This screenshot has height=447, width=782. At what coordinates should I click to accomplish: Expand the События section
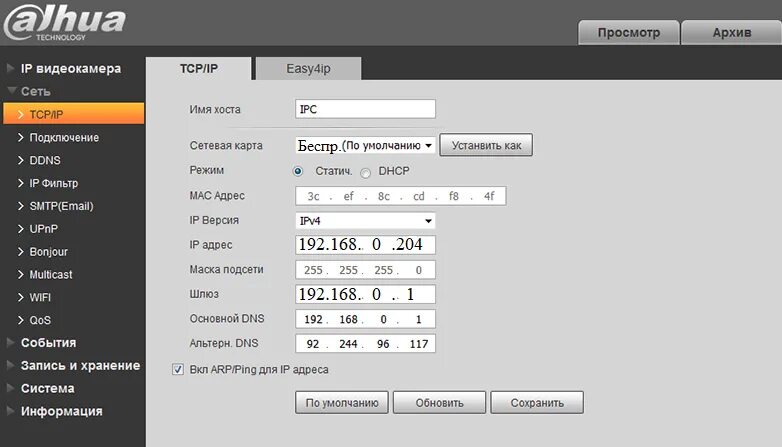(x=48, y=343)
